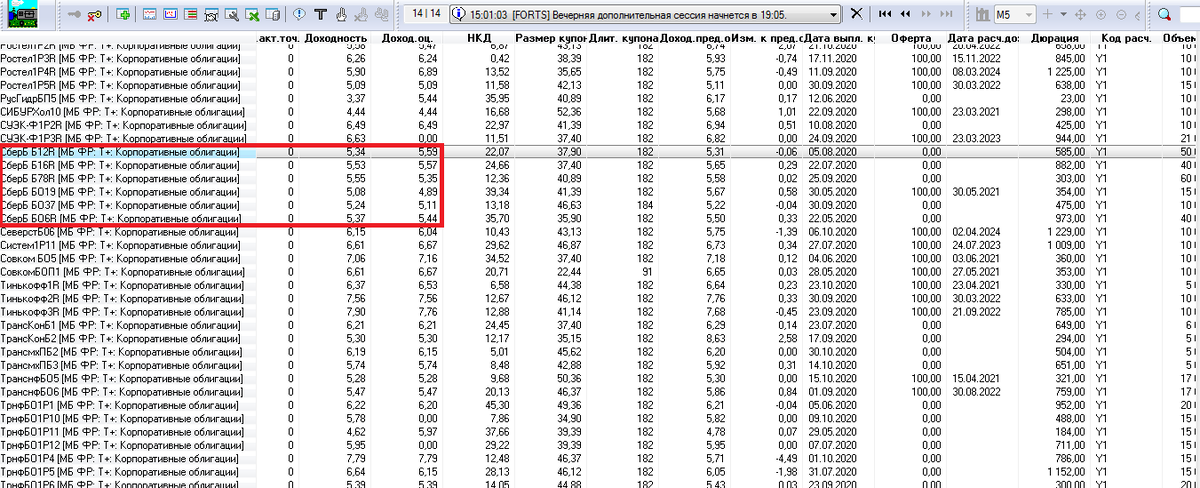Select the СовкомБОП1 bond row

pyautogui.click(x=600, y=272)
